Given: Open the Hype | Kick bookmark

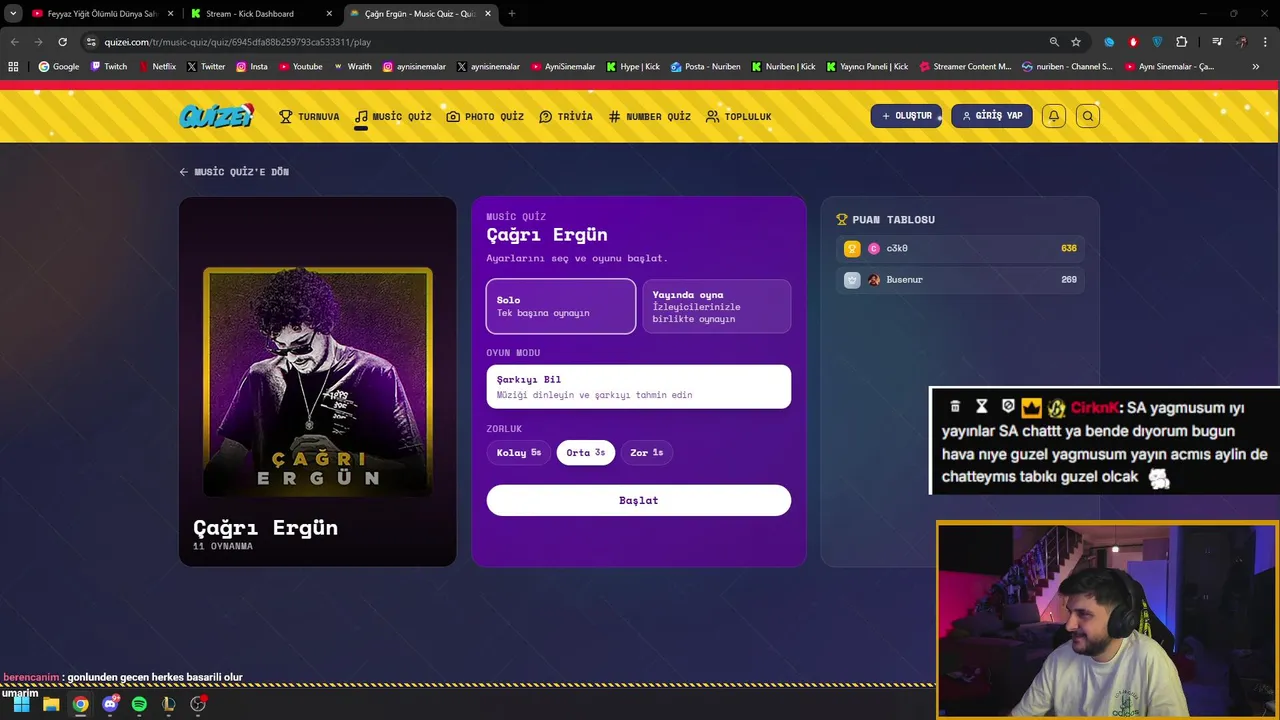Looking at the screenshot, I should pos(633,67).
